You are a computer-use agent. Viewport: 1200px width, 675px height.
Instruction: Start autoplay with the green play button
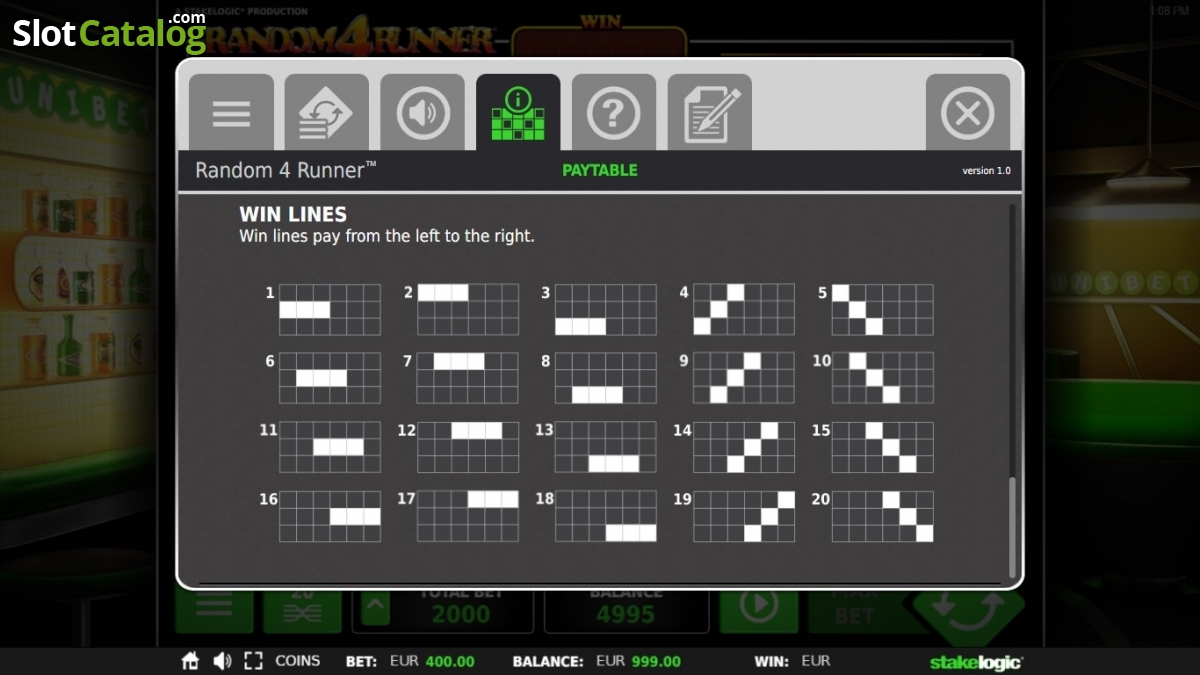click(x=759, y=609)
